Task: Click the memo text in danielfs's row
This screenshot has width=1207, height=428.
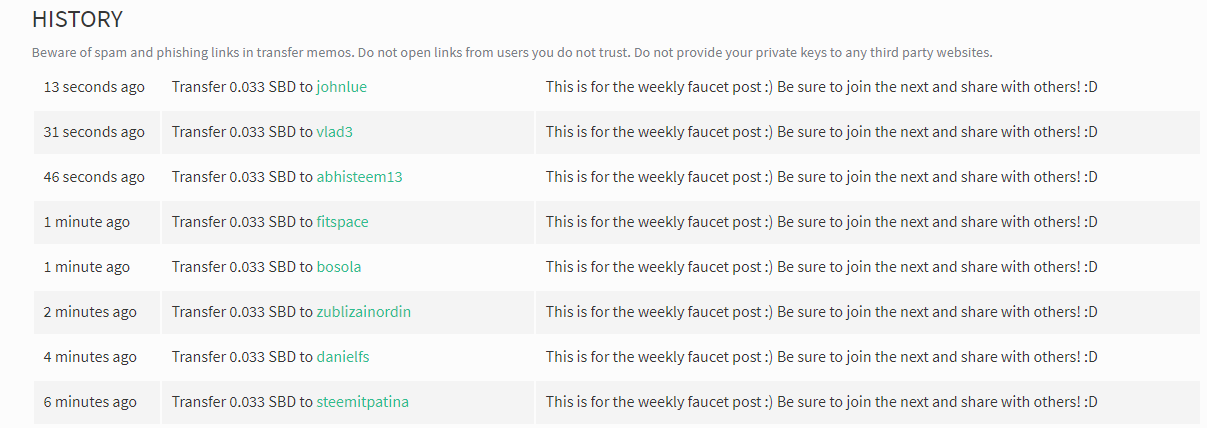Action: pos(822,357)
